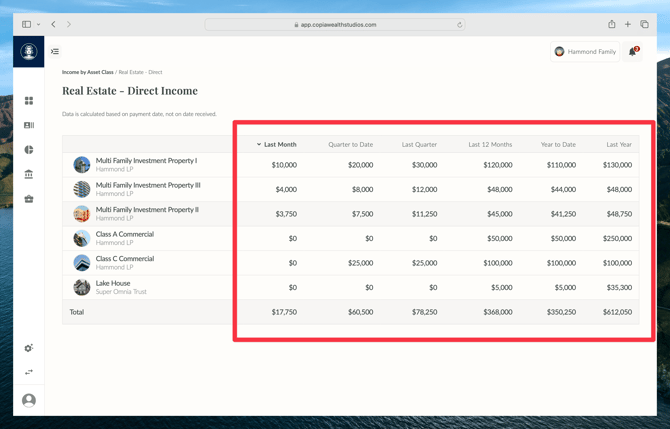
Task: Open the pie chart allocation icon
Action: (x=29, y=150)
